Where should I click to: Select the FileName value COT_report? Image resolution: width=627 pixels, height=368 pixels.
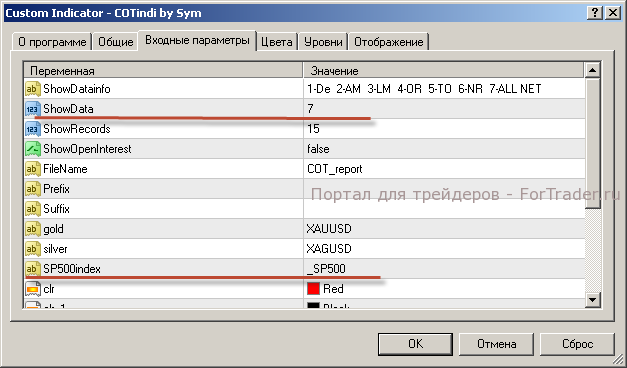pos(335,169)
